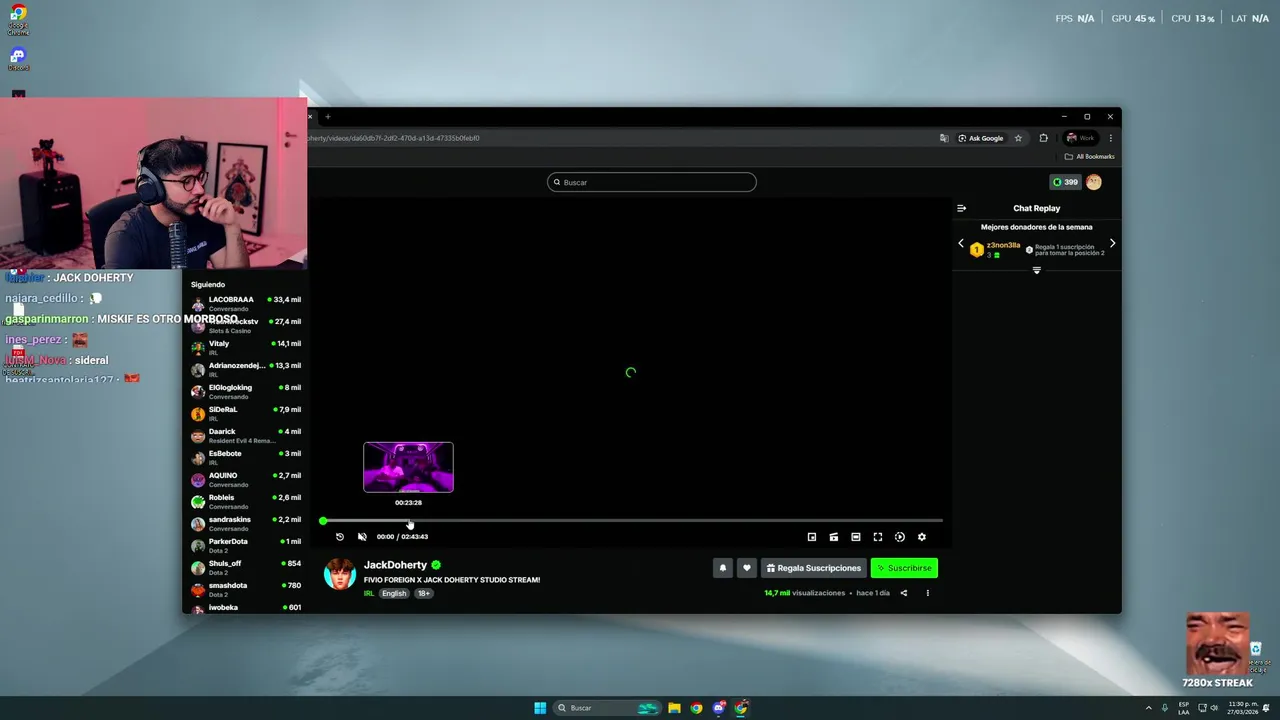Open Vitaly channel in sidebar
Viewport: 1280px width, 720px height.
246,347
